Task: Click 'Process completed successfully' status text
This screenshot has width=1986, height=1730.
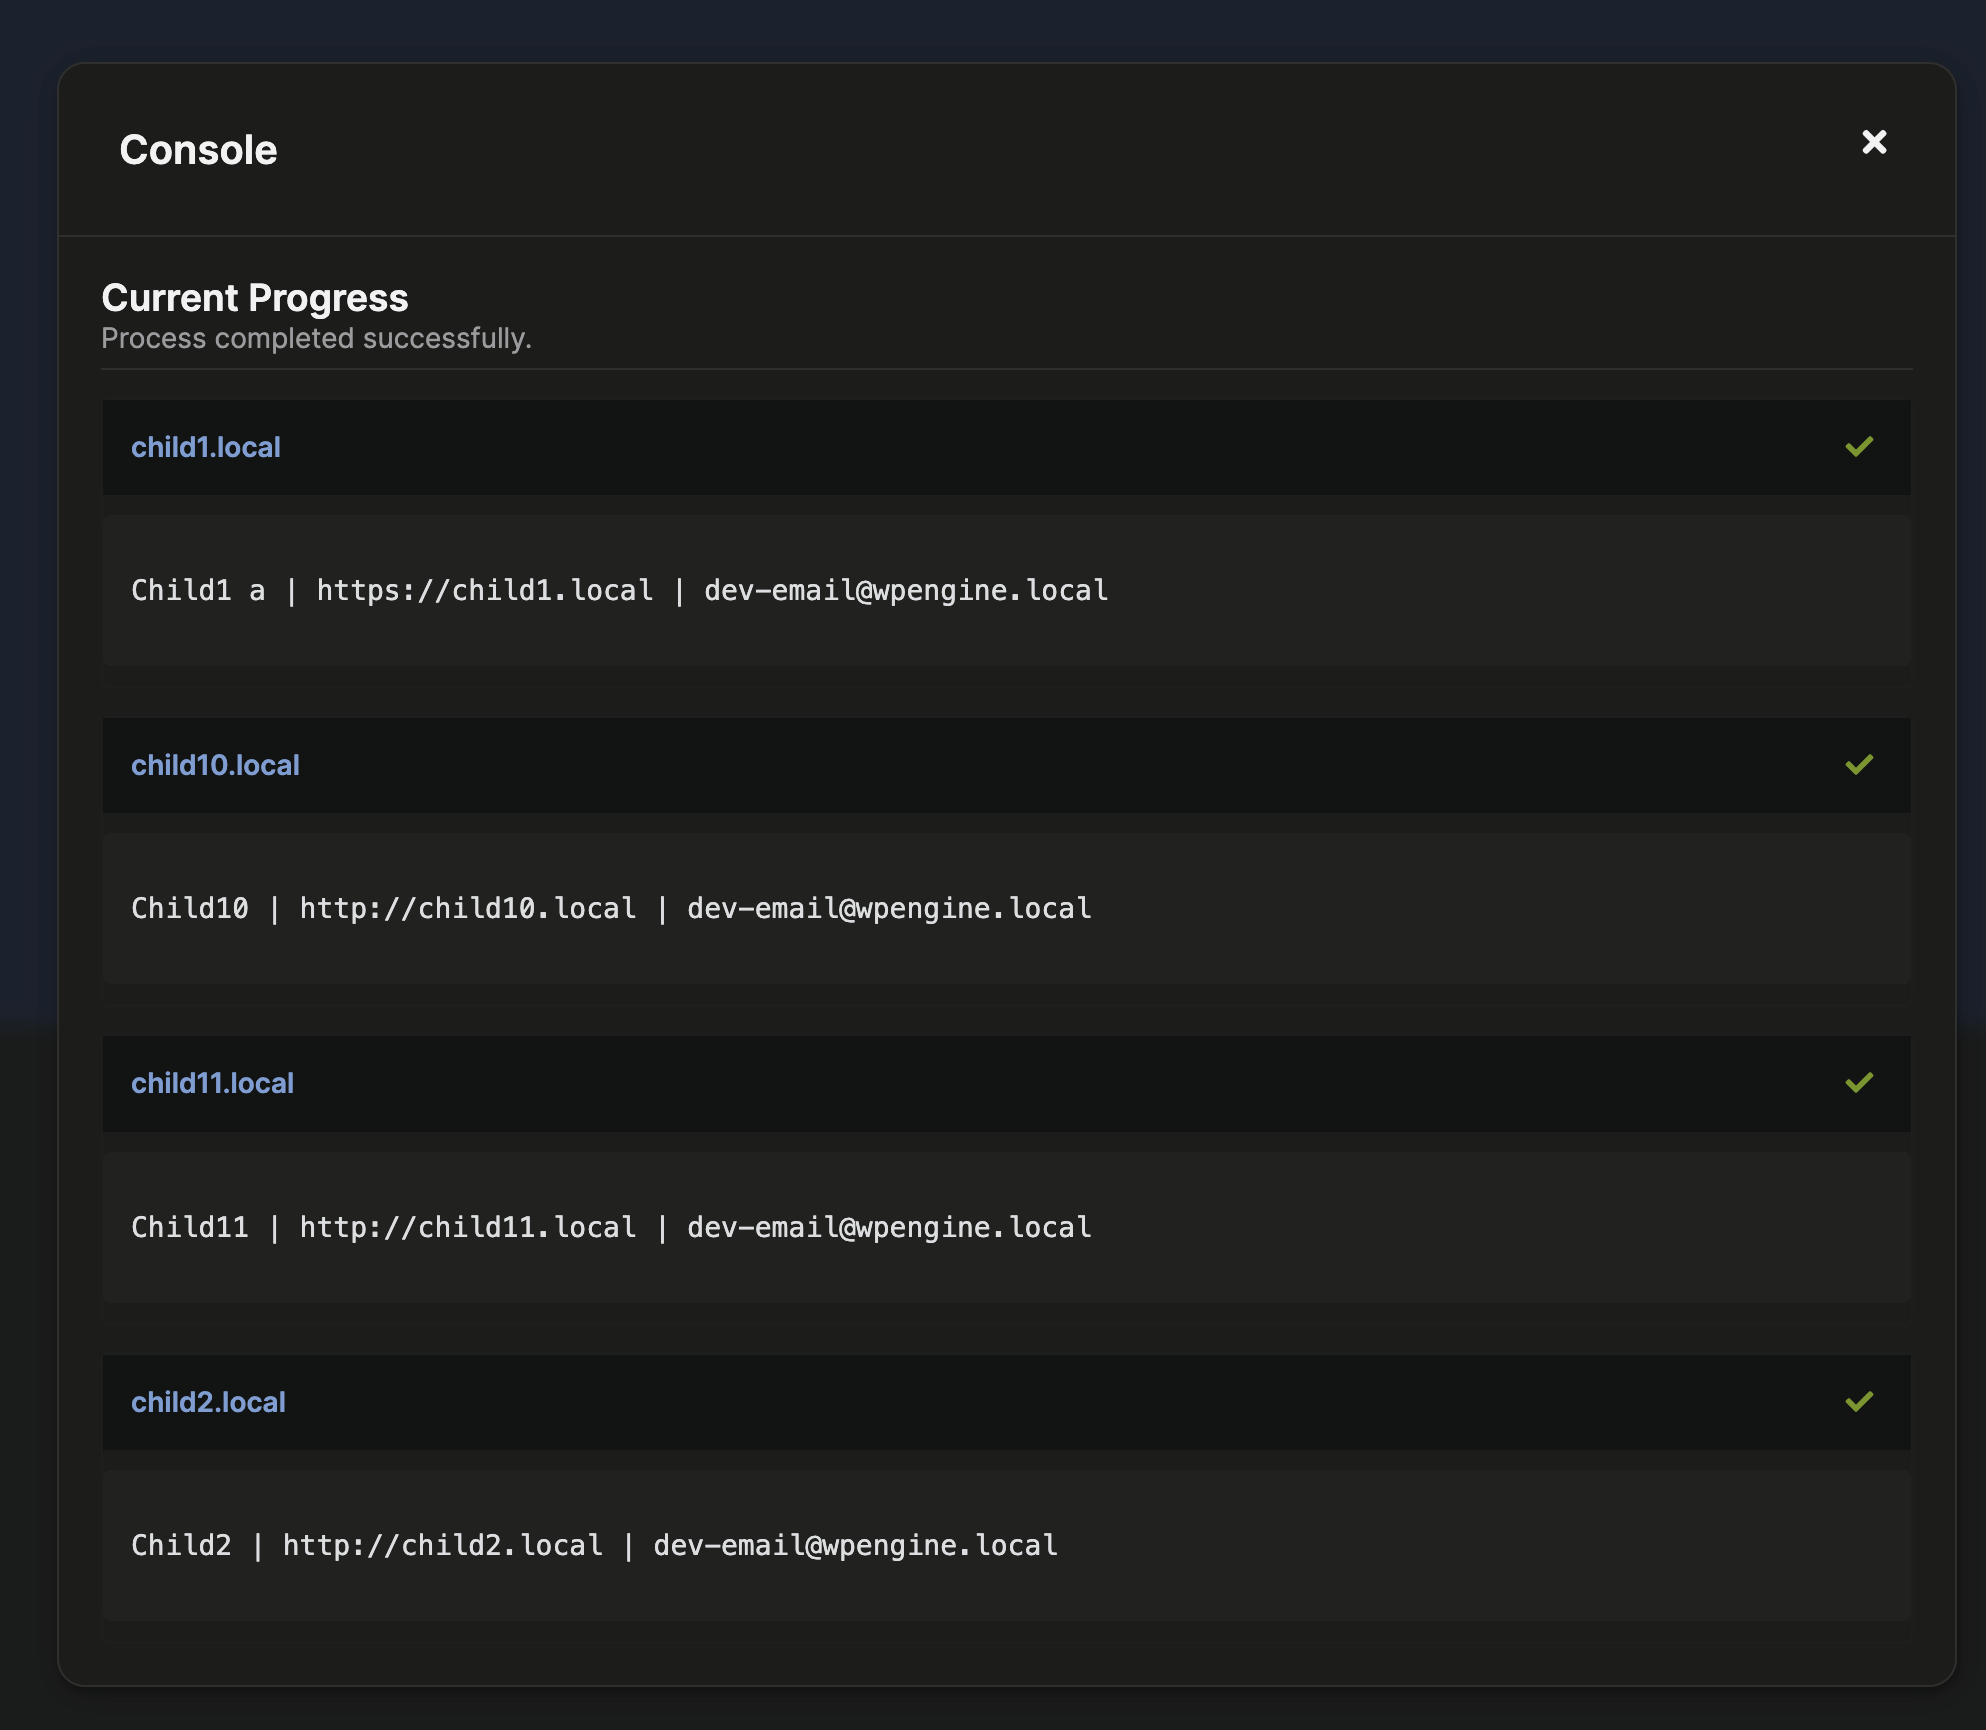Action: (x=316, y=338)
